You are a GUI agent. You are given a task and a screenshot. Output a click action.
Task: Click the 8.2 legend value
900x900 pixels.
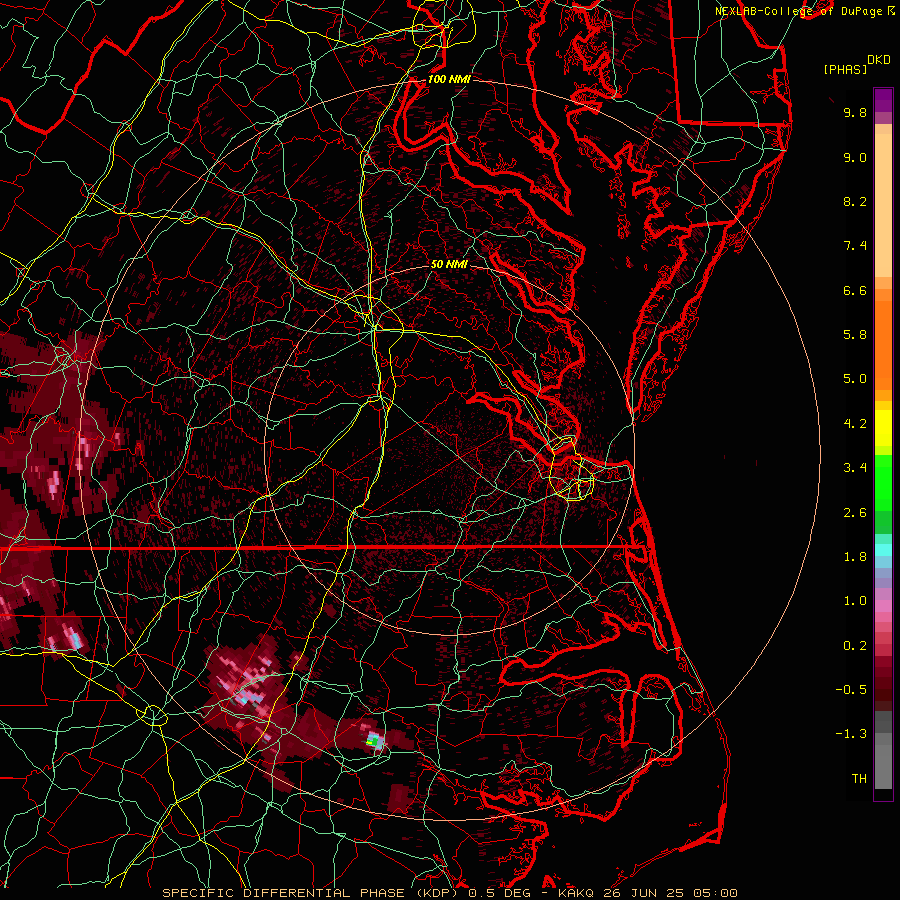tap(855, 201)
